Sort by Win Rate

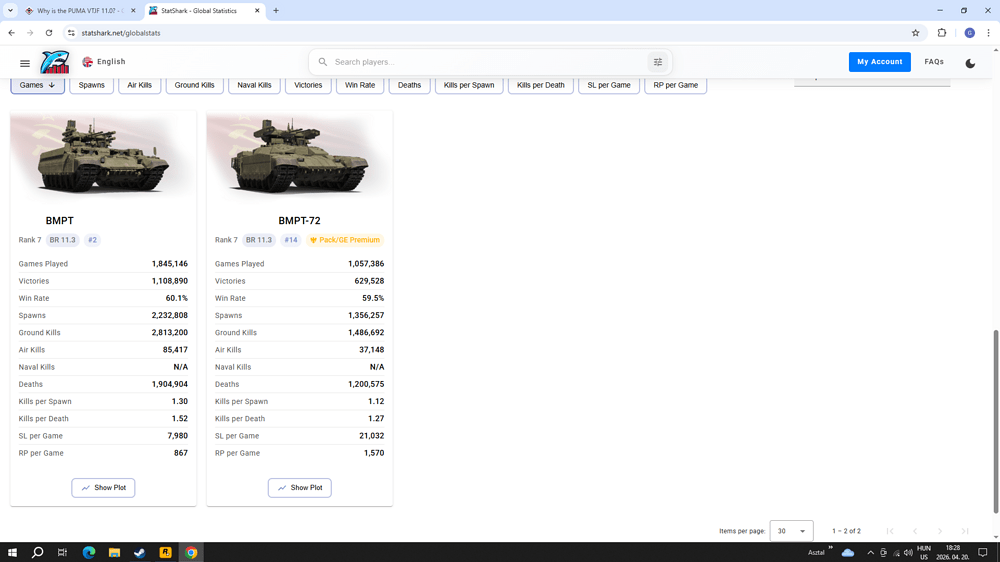pyautogui.click(x=360, y=85)
